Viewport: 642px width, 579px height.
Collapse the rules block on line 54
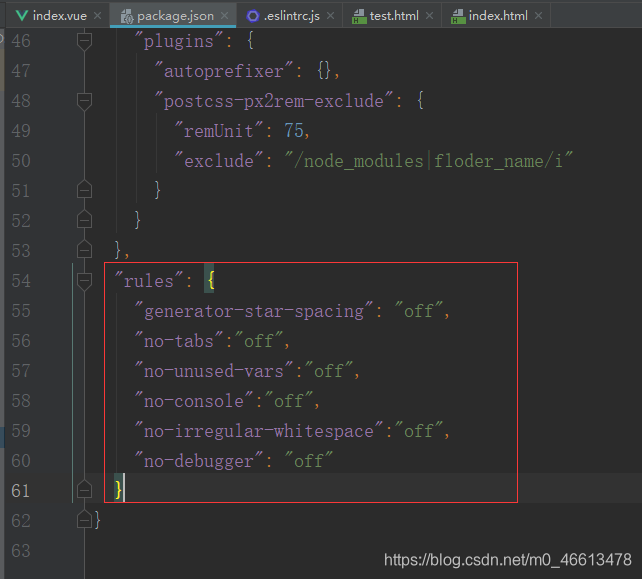84,281
